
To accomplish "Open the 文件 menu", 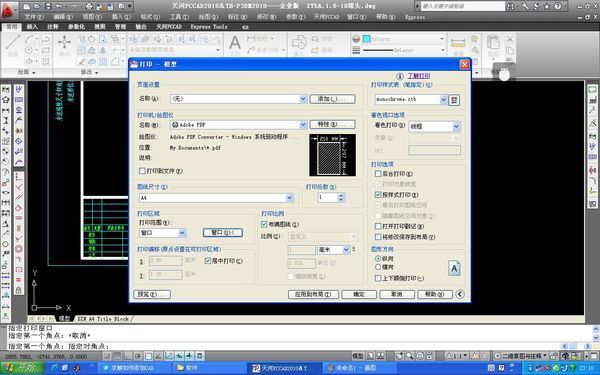I will pos(34,17).
